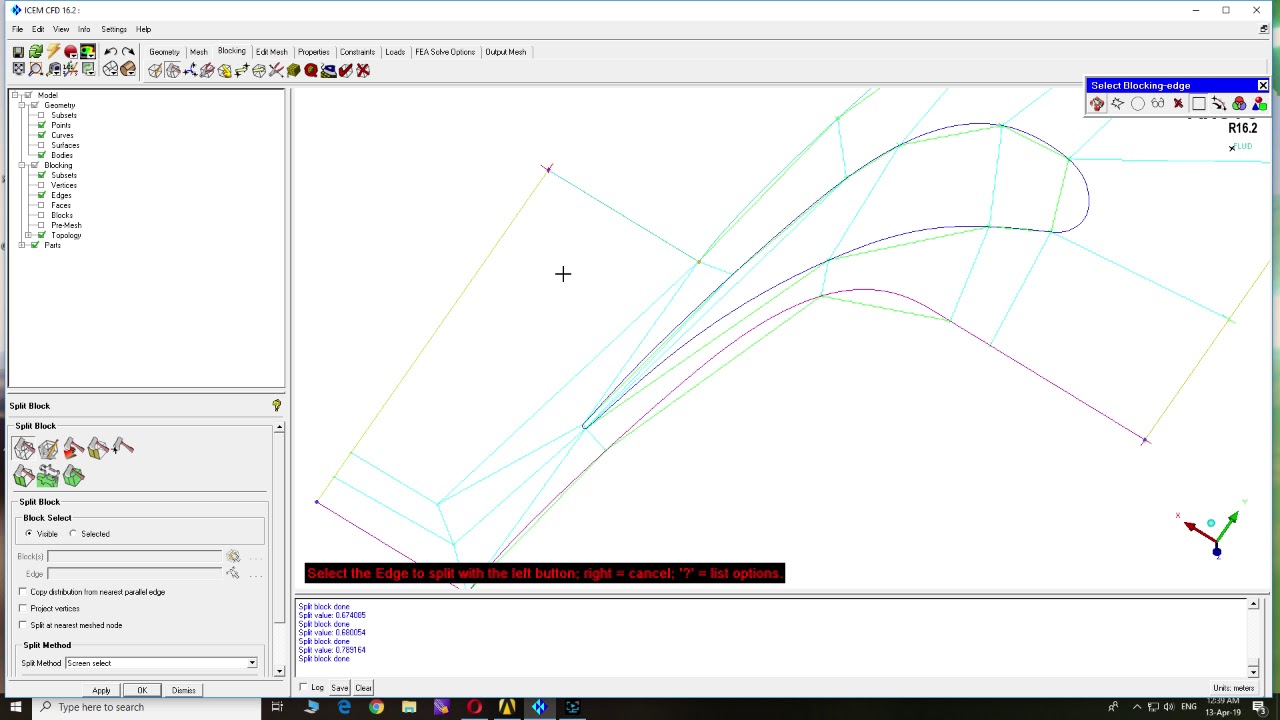The width and height of the screenshot is (1280, 720).
Task: Click the Undo arrow in the toolbar
Action: (110, 52)
